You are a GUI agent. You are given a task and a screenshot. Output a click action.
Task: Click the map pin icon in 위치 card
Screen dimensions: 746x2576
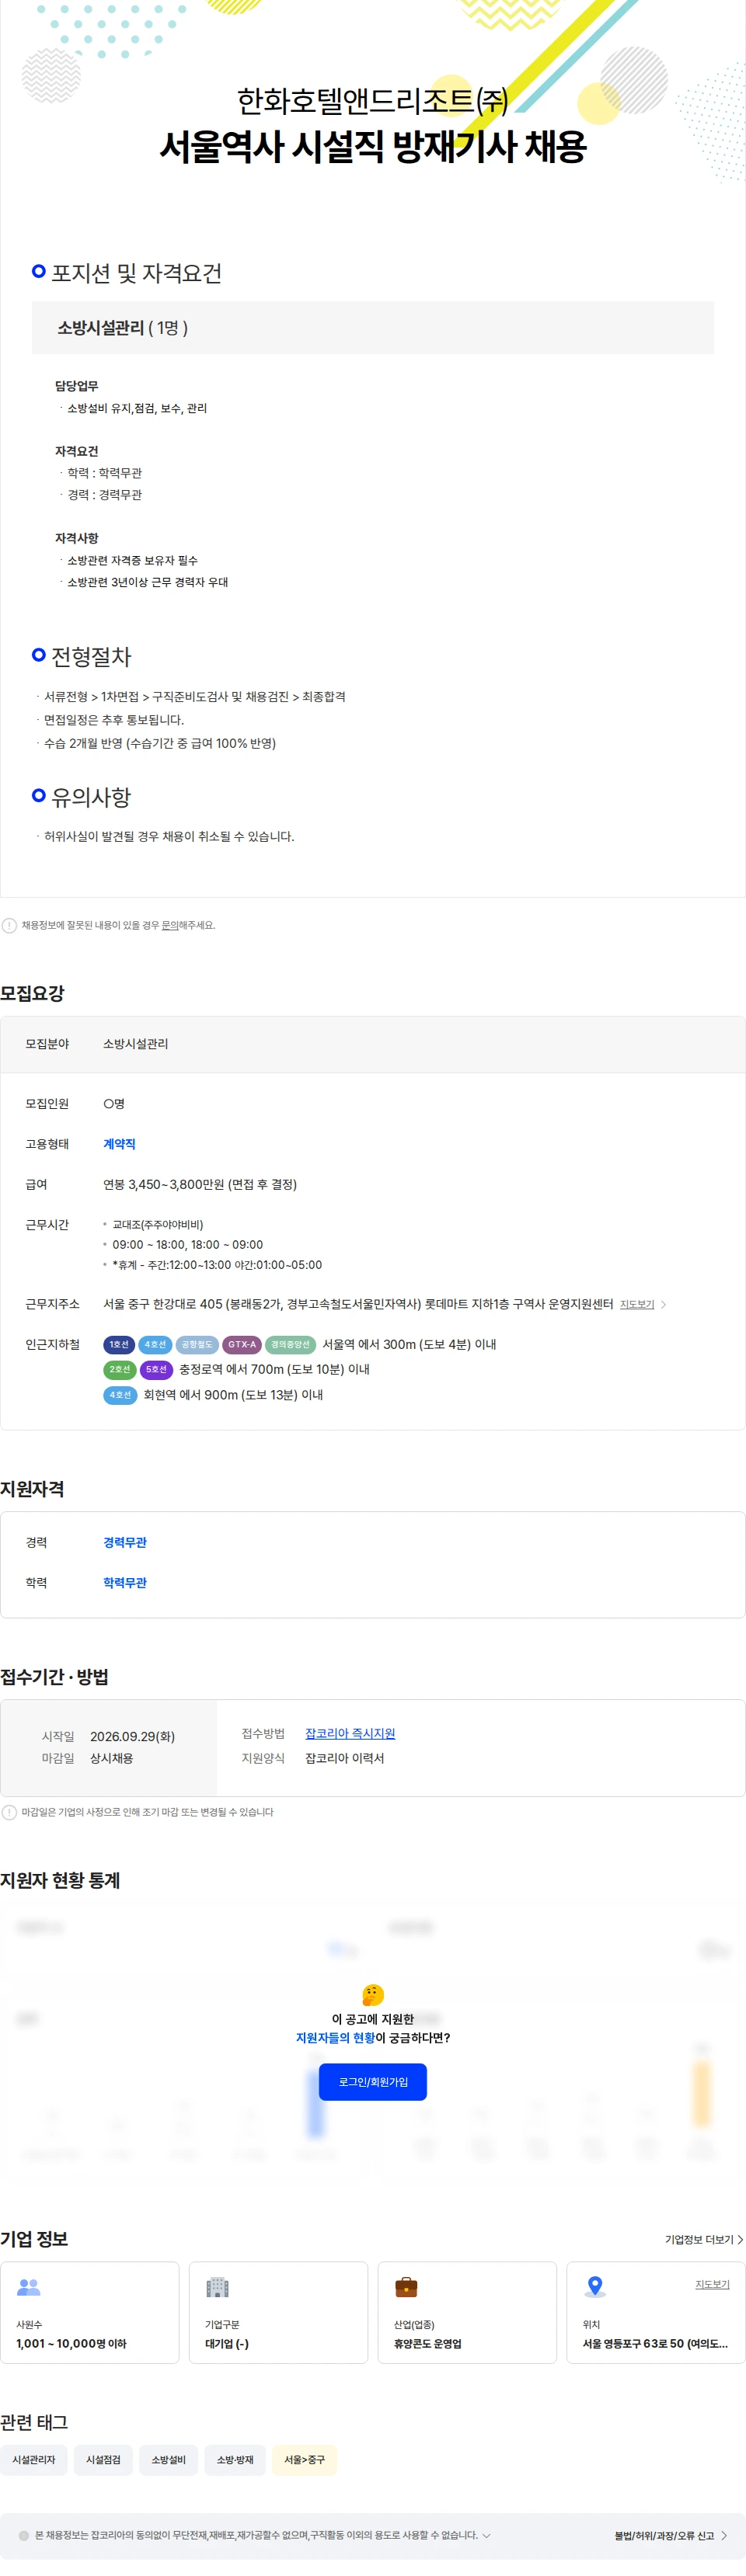[595, 2286]
